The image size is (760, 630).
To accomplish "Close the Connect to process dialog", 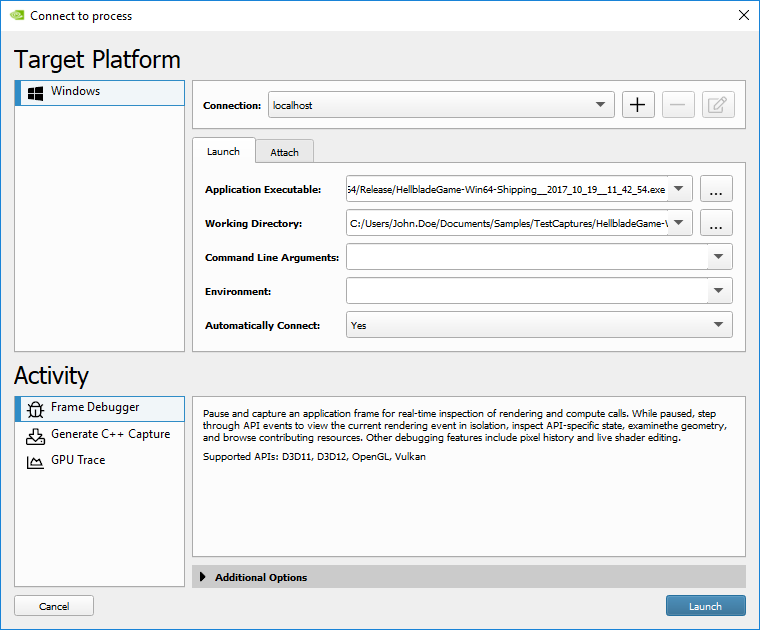I will tap(742, 15).
